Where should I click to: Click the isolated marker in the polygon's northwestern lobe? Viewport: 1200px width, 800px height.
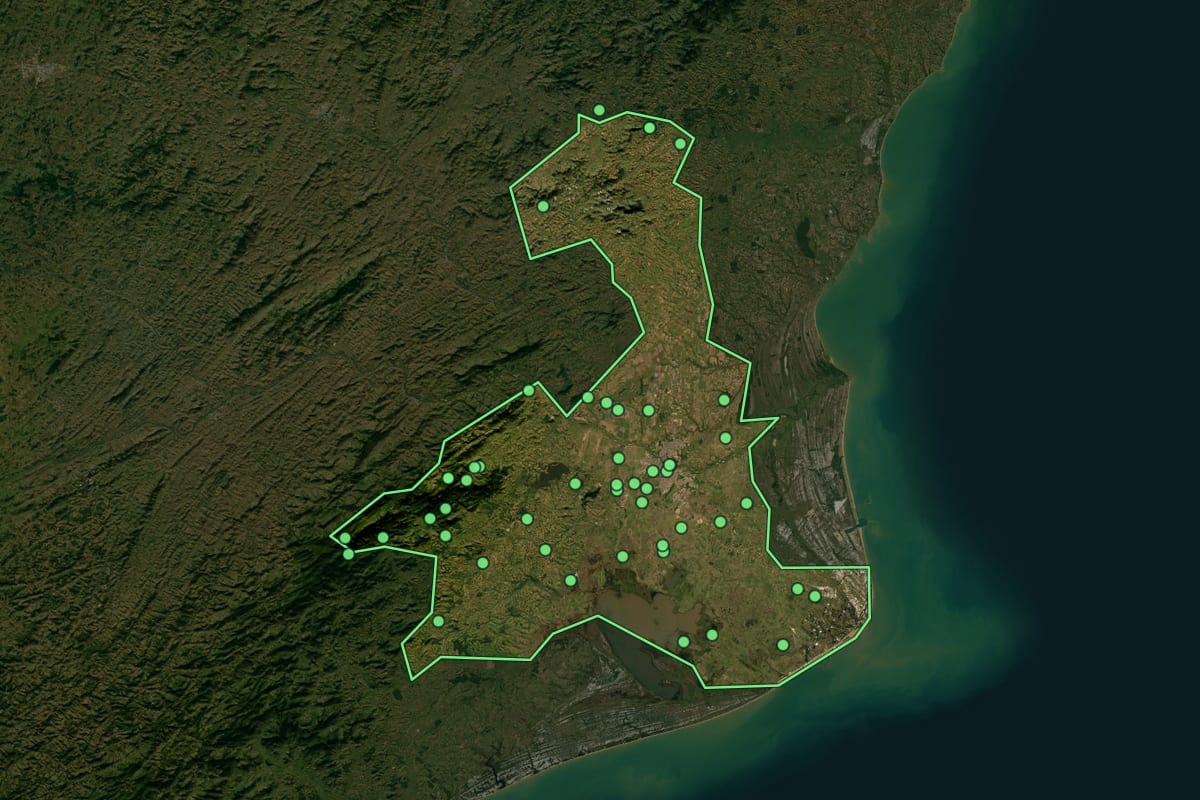click(543, 206)
